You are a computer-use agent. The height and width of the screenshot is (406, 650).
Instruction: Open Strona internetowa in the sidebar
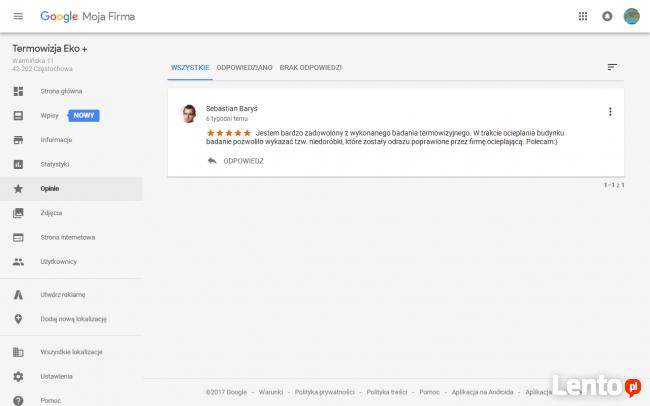[68, 238]
